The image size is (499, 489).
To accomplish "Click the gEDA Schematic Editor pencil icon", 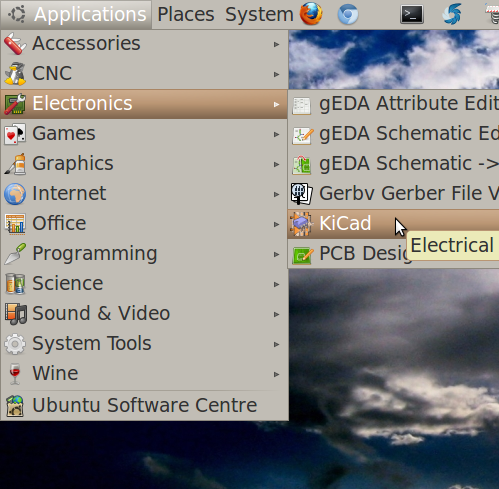I will (x=302, y=135).
